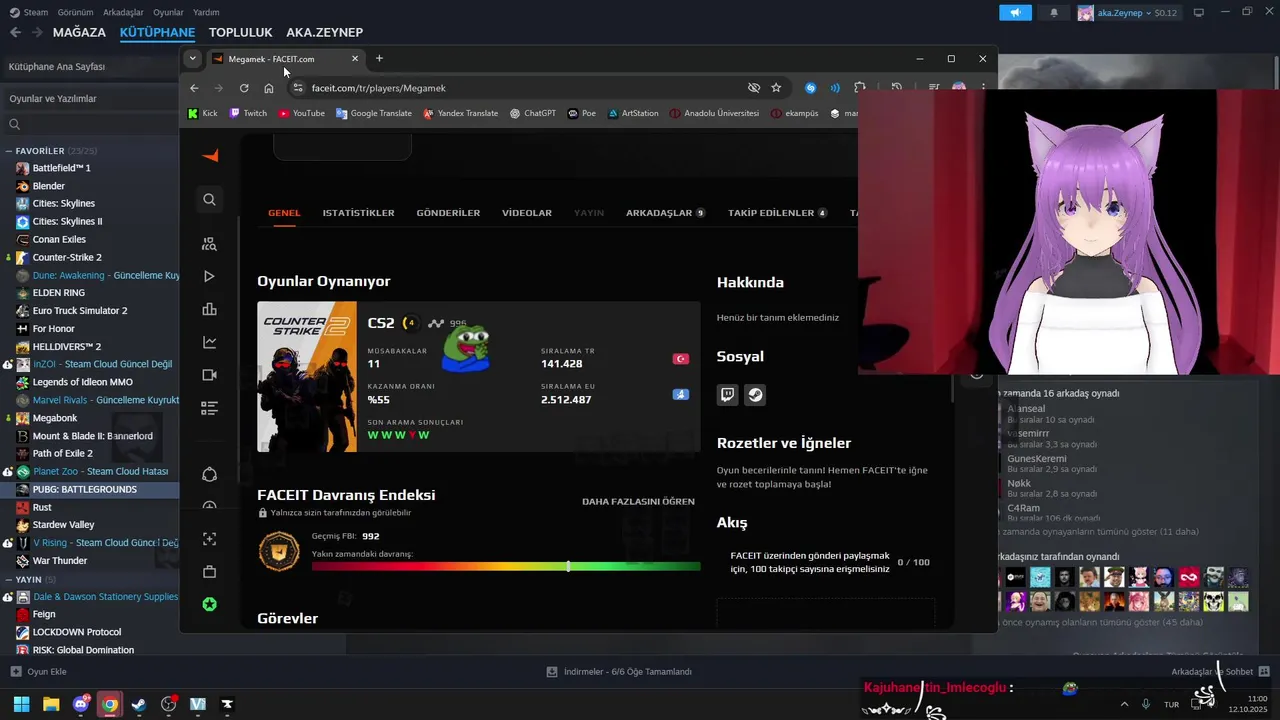Select ELDEN RING in Steam library

click(58, 293)
